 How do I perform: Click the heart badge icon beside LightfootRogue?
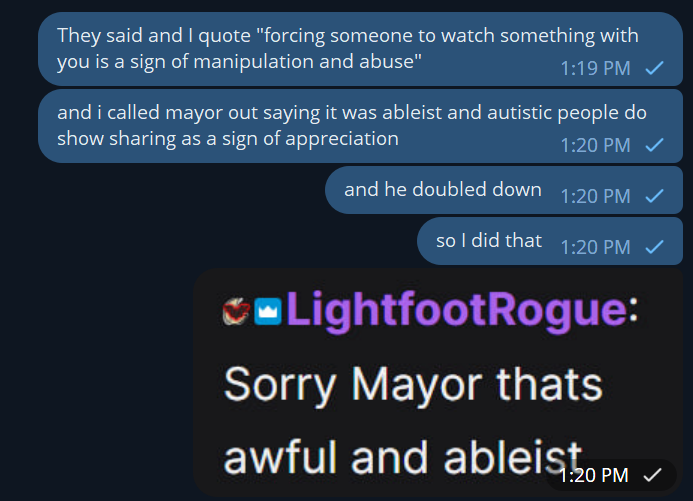236,311
